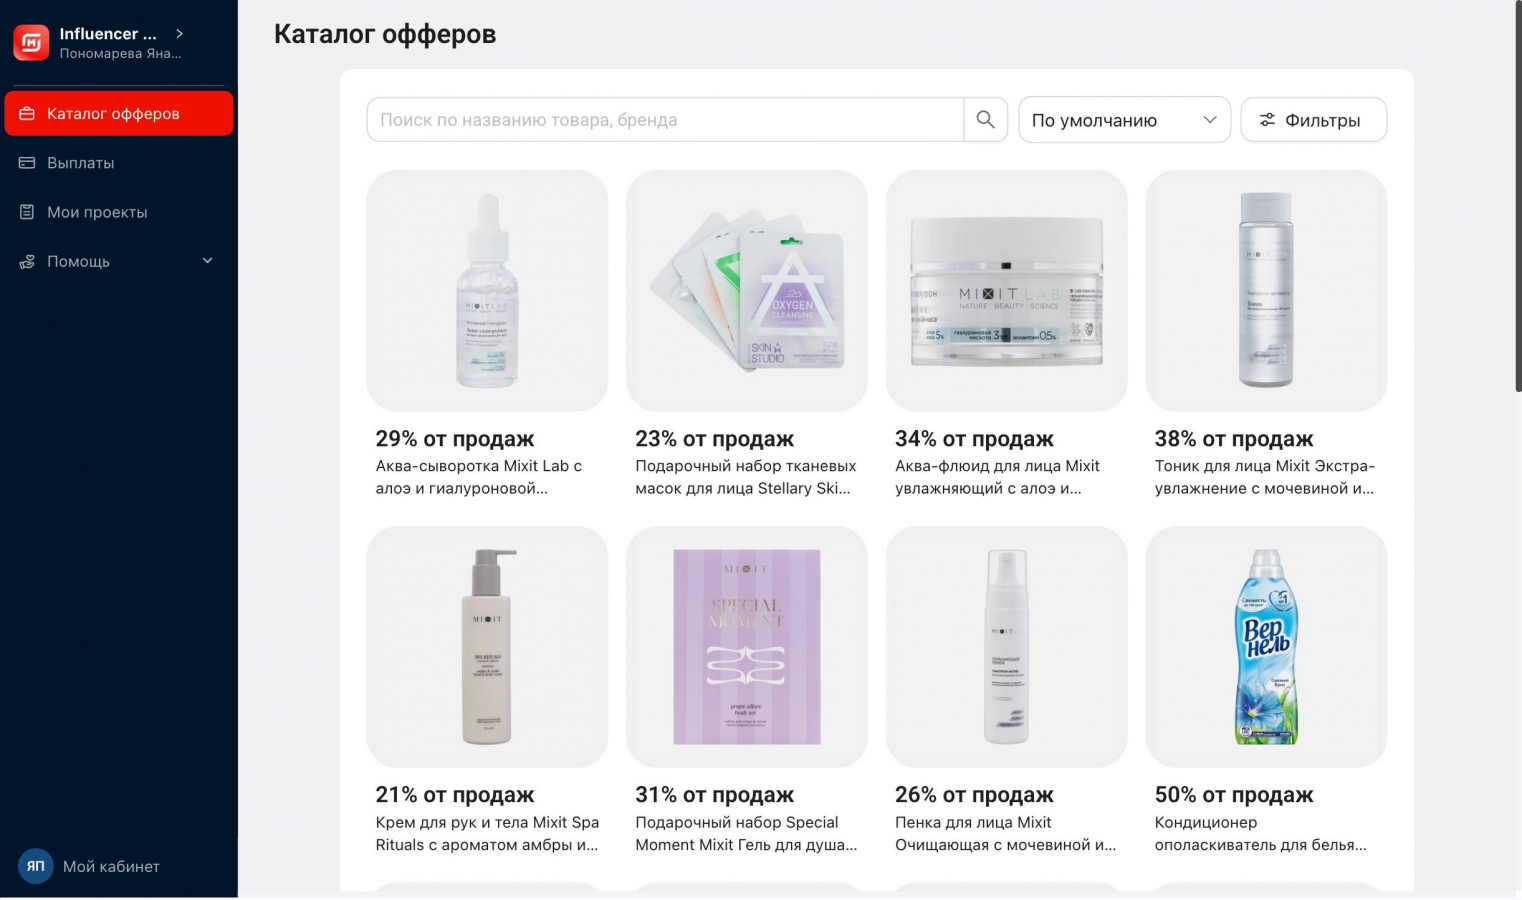Click the search magnifier icon
The width and height of the screenshot is (1522, 900).
pos(985,120)
